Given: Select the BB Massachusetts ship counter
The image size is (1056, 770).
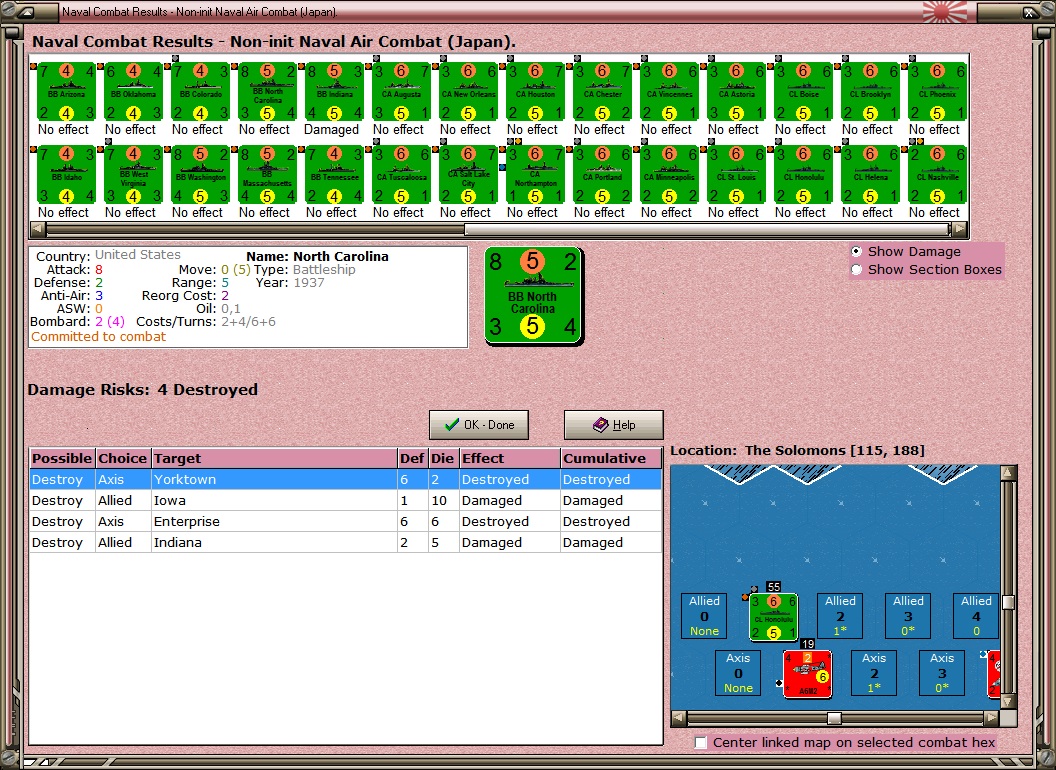Looking at the screenshot, I should pyautogui.click(x=267, y=175).
